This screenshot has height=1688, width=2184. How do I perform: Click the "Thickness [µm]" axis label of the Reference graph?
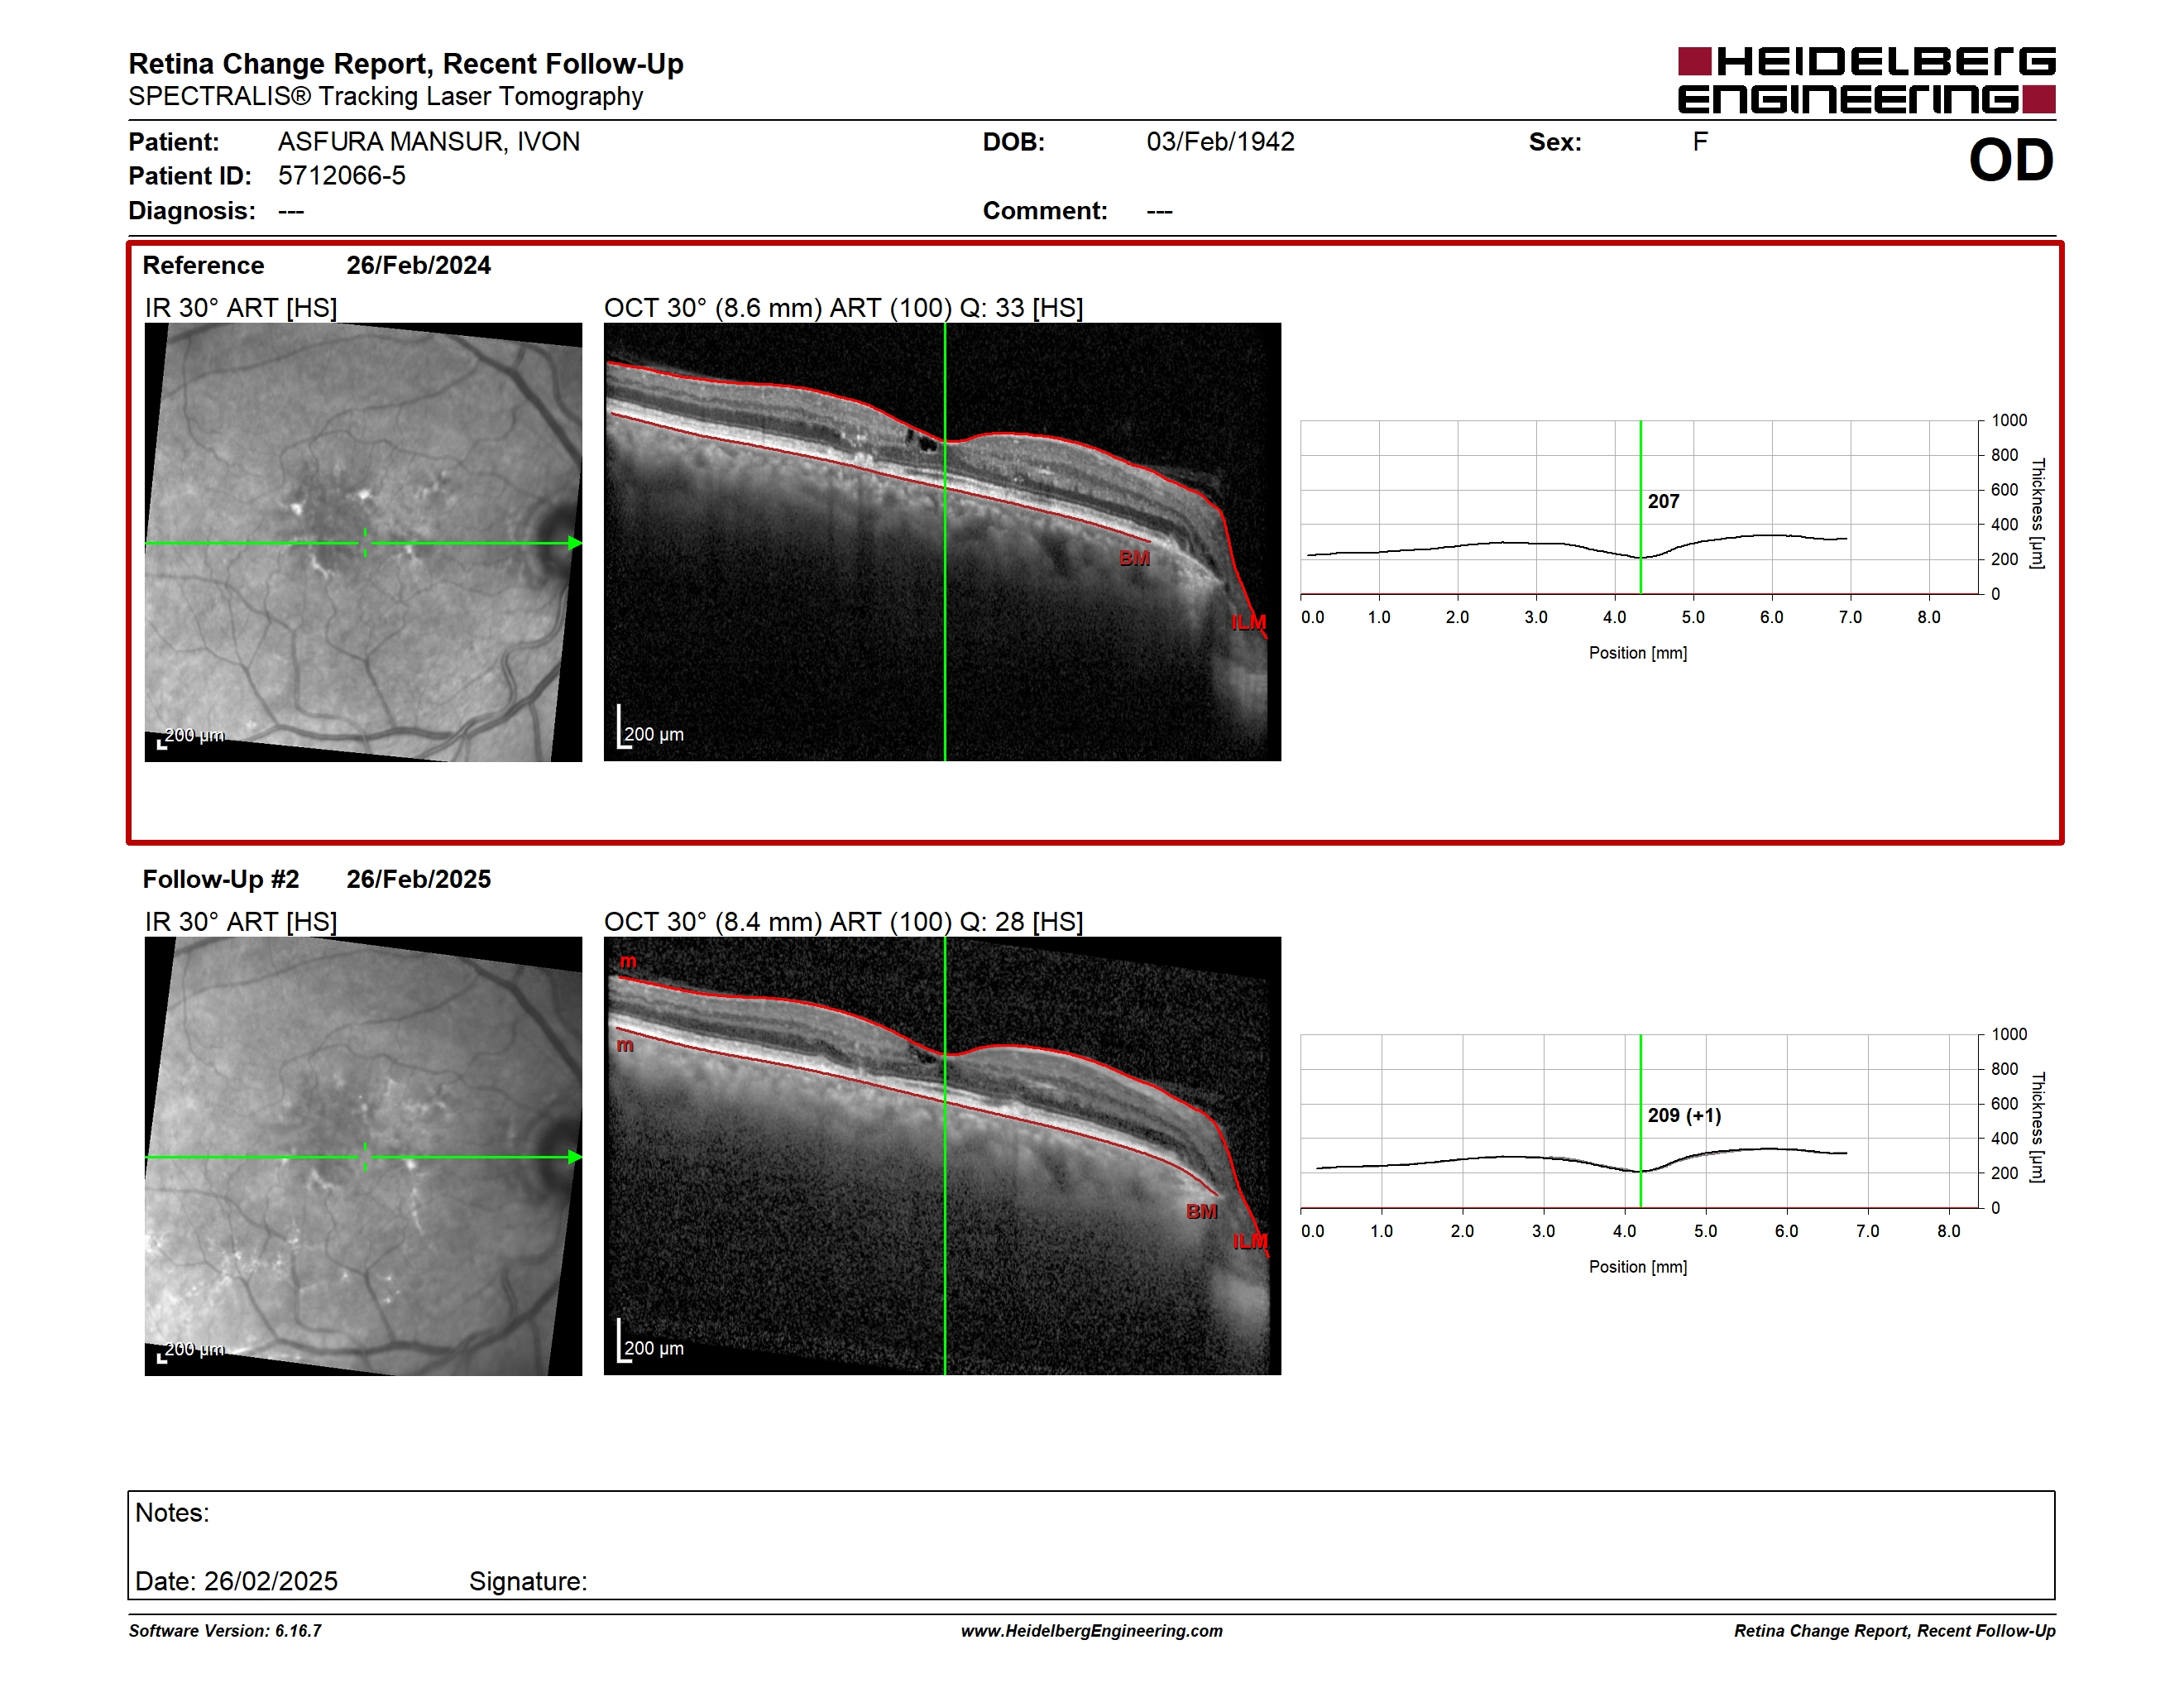[2037, 514]
